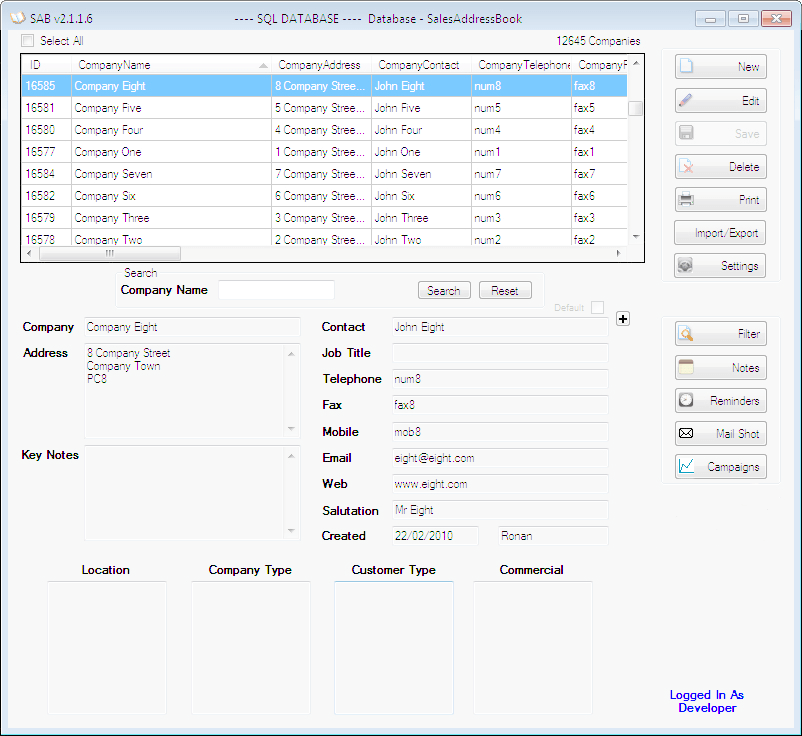The width and height of the screenshot is (802, 736).
Task: Click the Contact field with John Eight
Action: (x=500, y=327)
